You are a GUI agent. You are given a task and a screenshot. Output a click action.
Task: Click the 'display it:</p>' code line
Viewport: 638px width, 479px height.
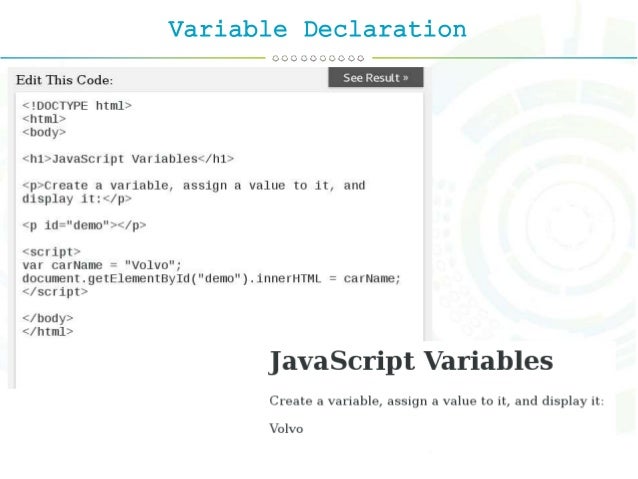coord(77,199)
